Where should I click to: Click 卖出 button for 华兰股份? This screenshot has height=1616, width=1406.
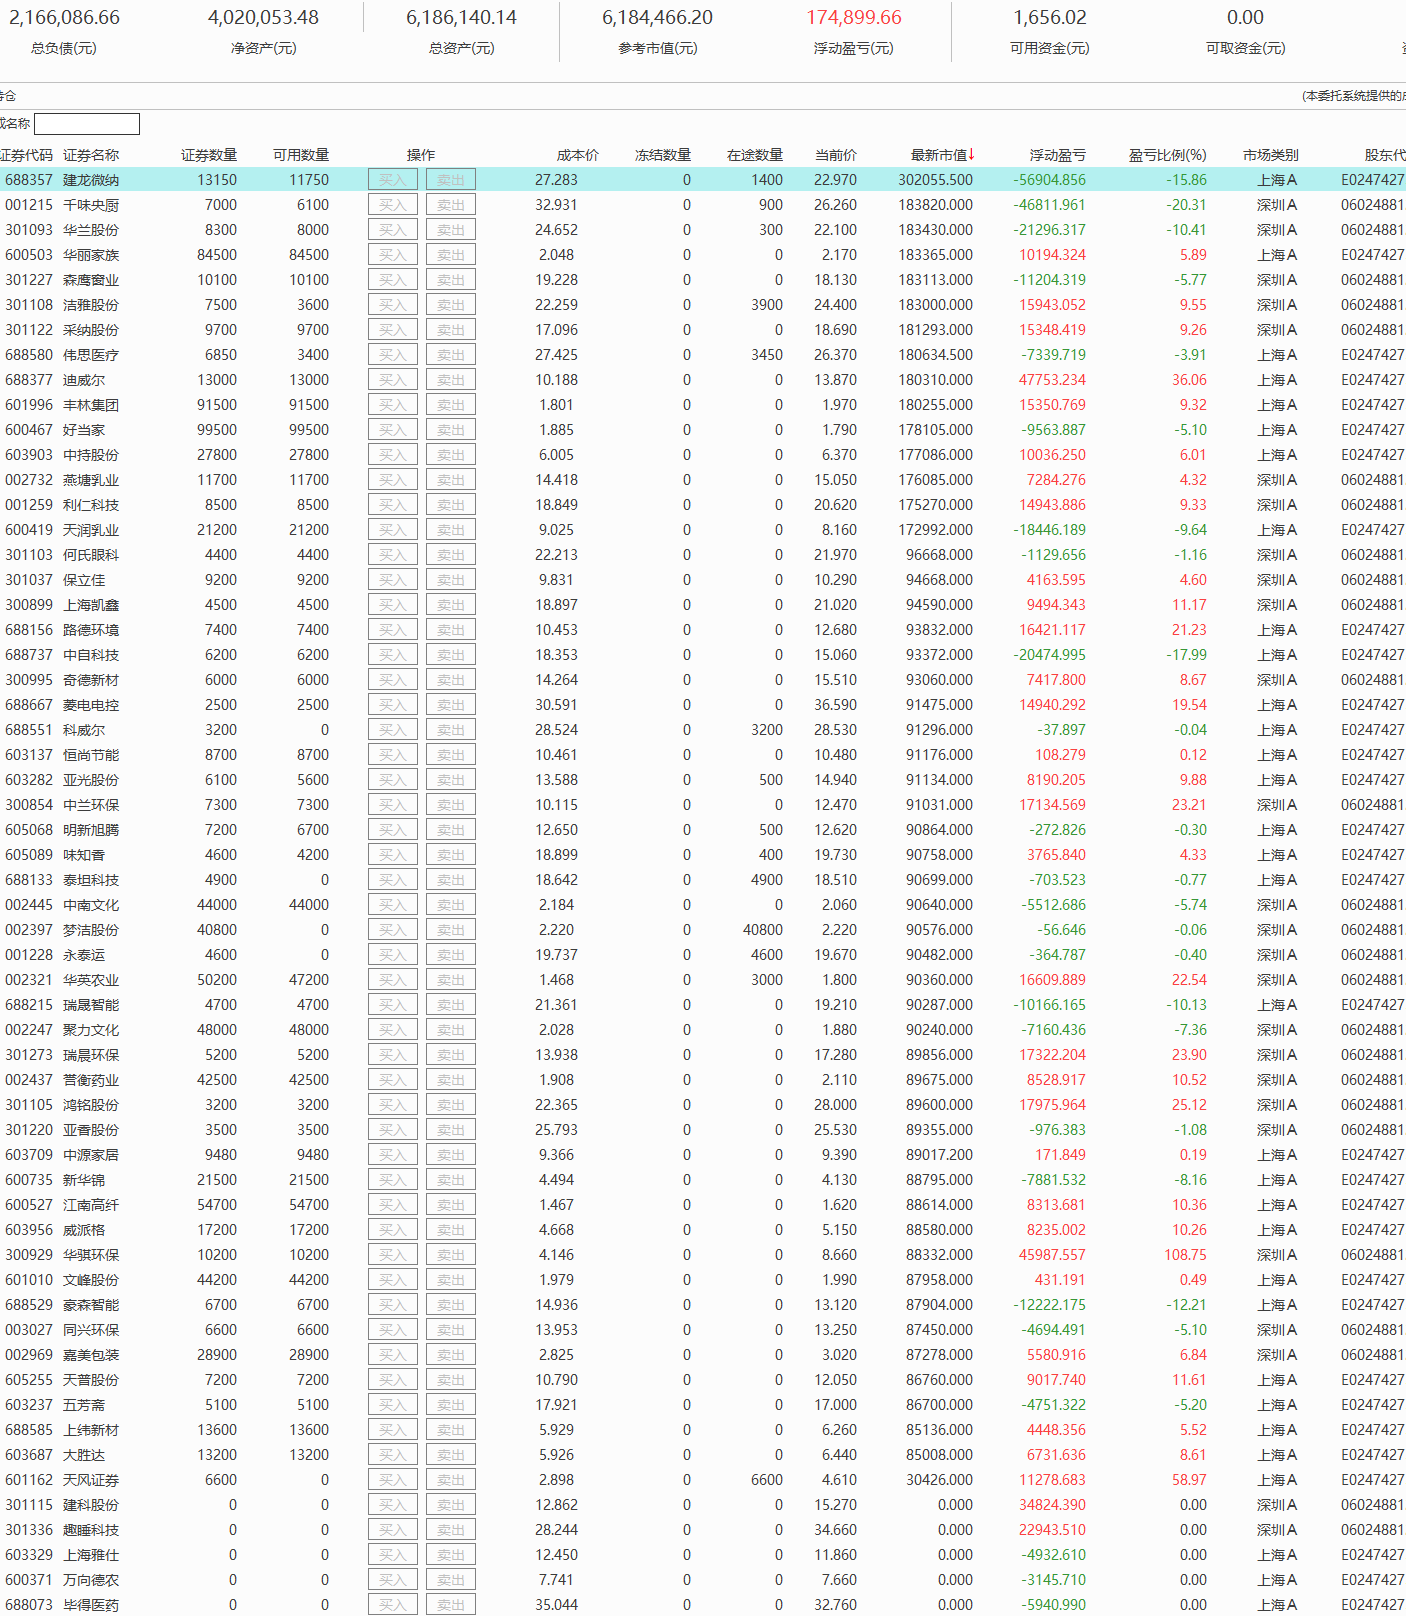pos(451,230)
